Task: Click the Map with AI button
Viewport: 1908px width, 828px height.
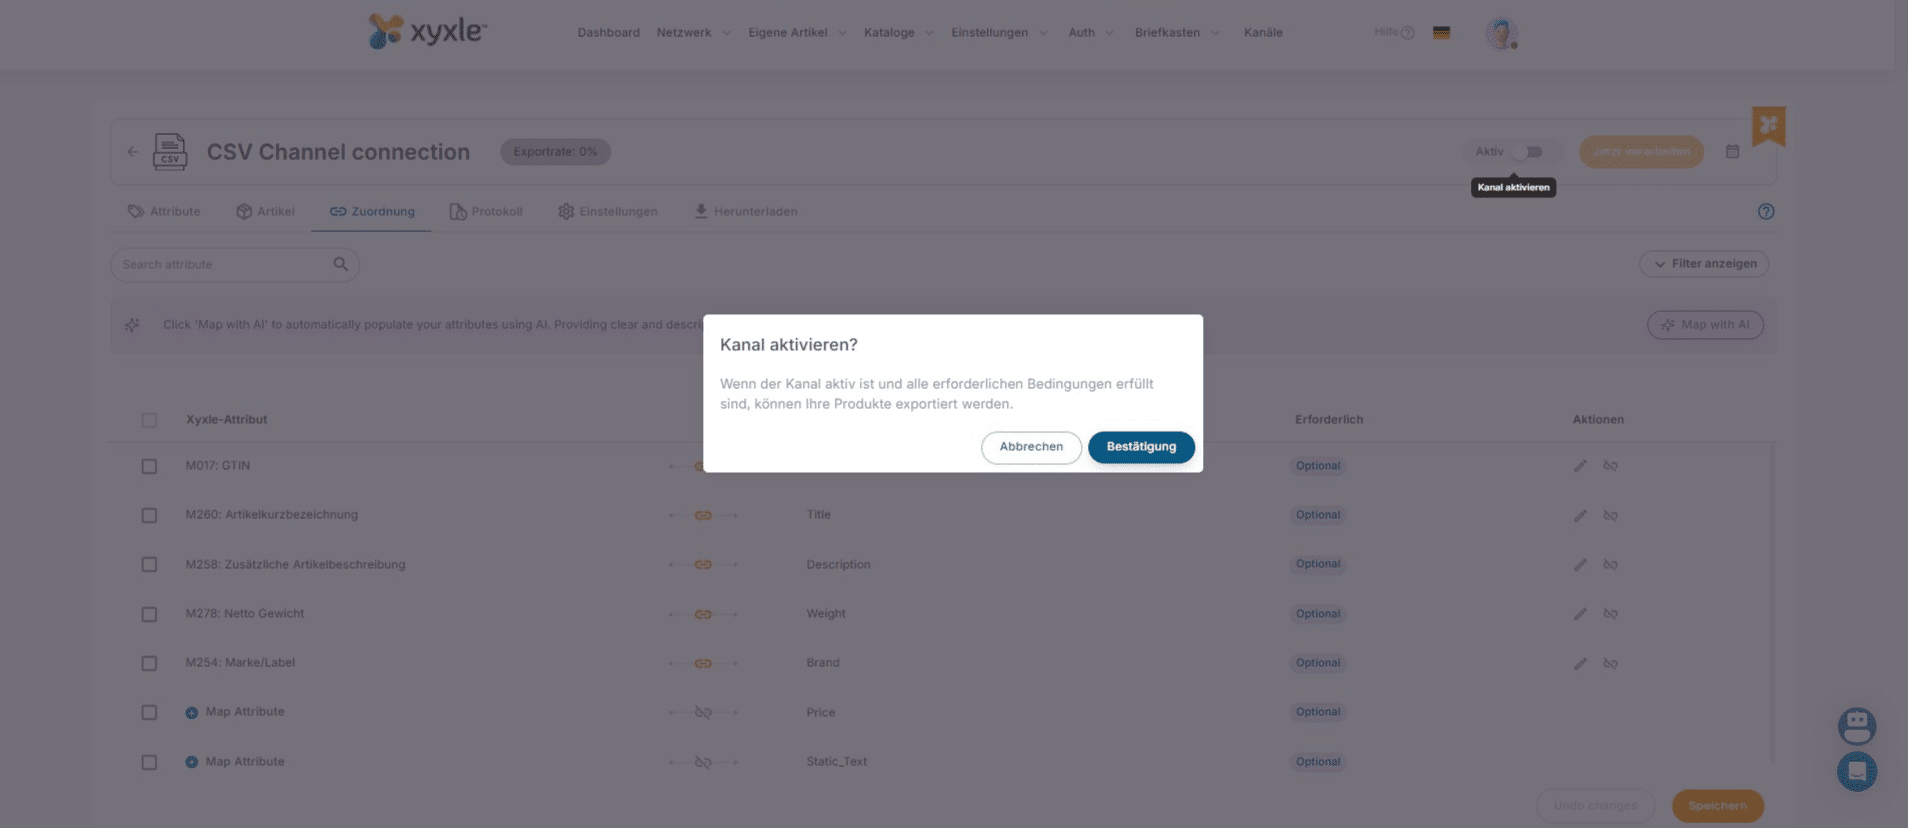Action: (1705, 325)
